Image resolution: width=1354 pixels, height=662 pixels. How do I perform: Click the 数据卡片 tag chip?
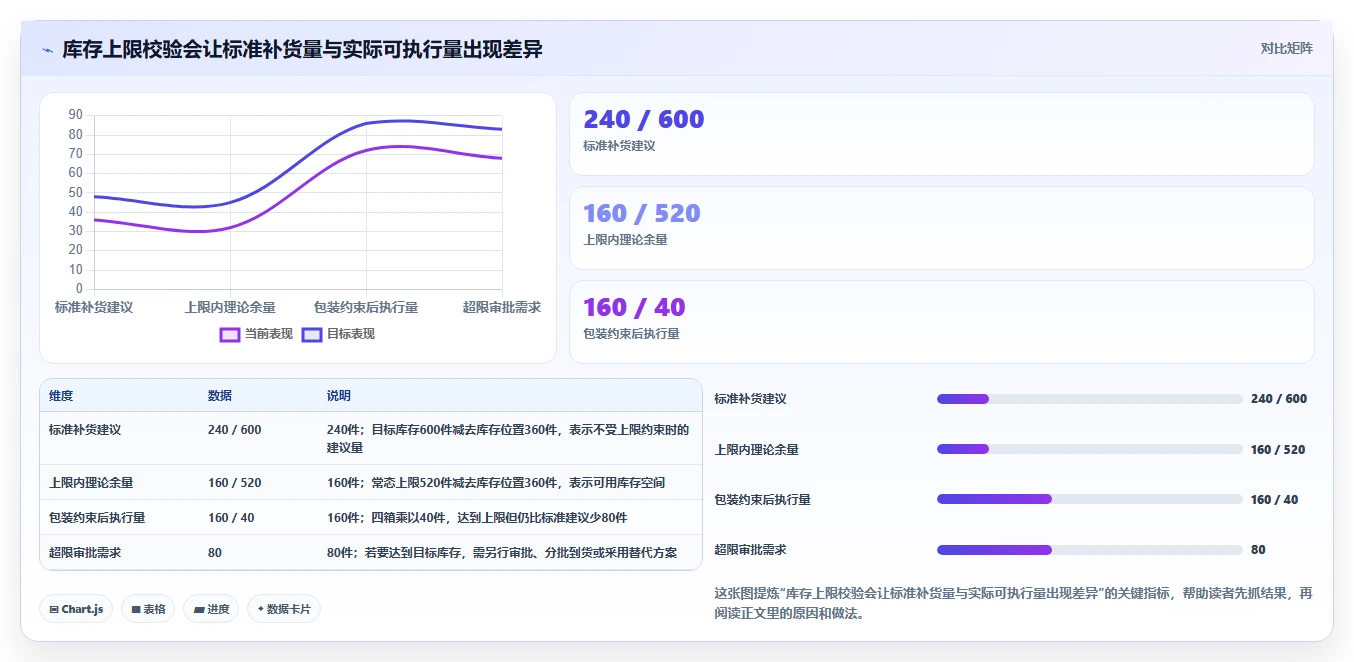tap(284, 609)
